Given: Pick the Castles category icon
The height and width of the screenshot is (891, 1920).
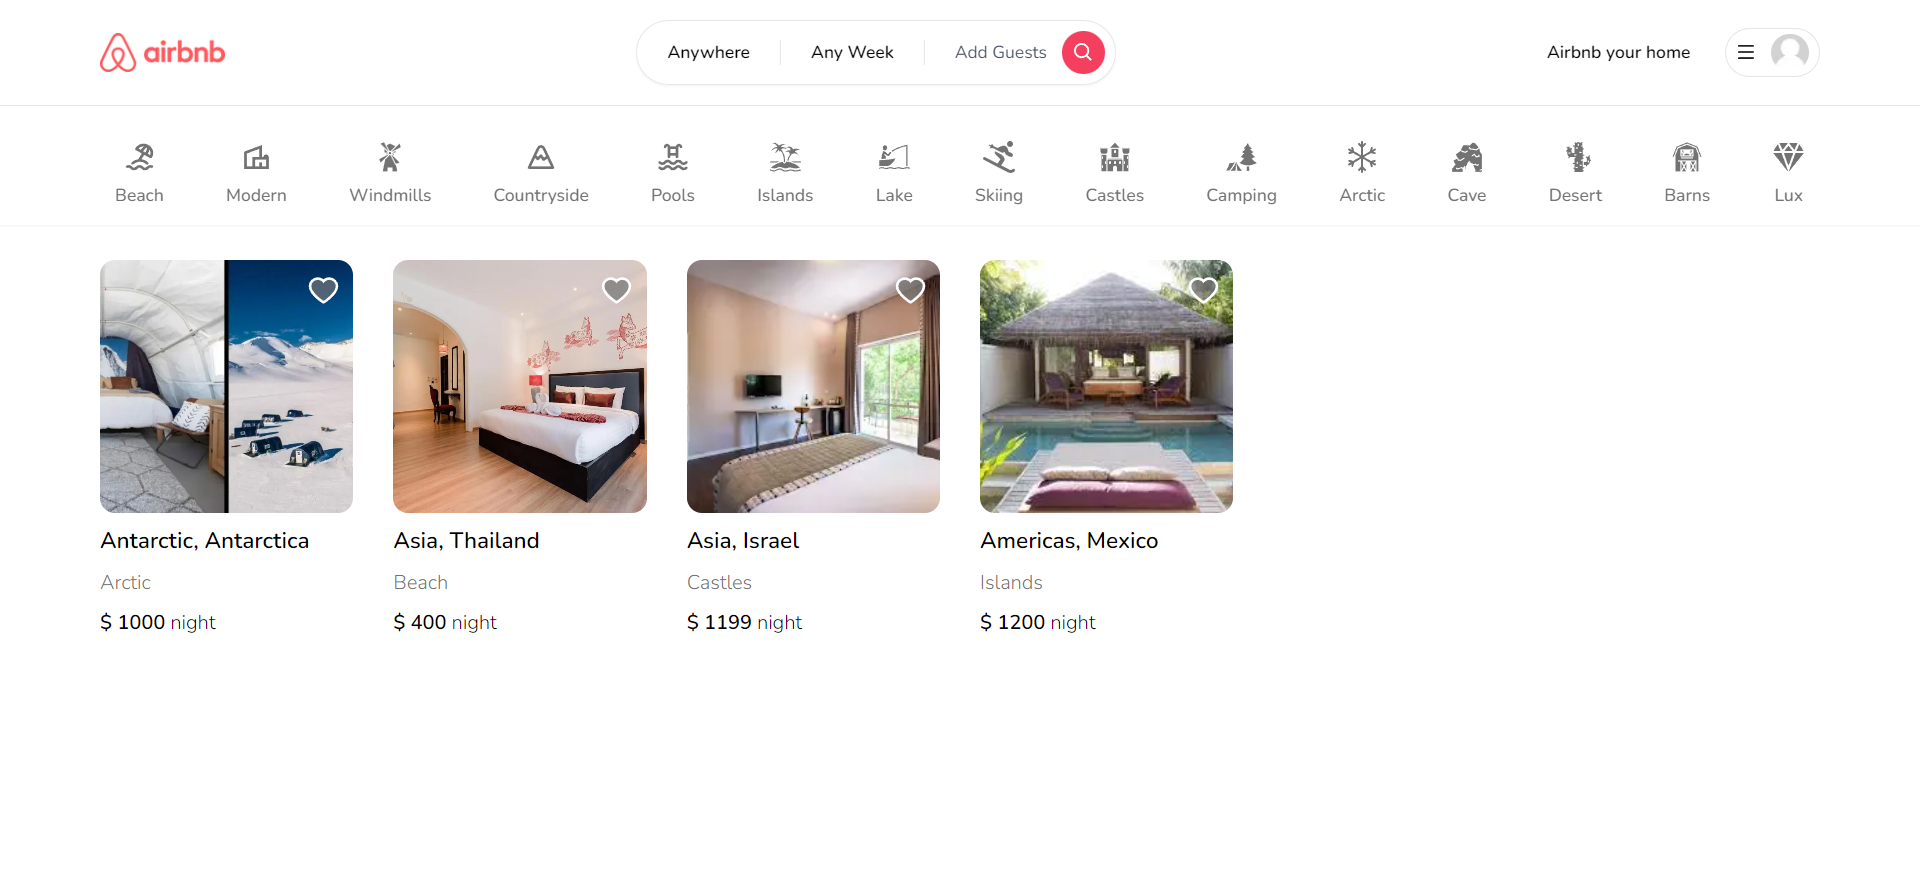Looking at the screenshot, I should point(1114,157).
